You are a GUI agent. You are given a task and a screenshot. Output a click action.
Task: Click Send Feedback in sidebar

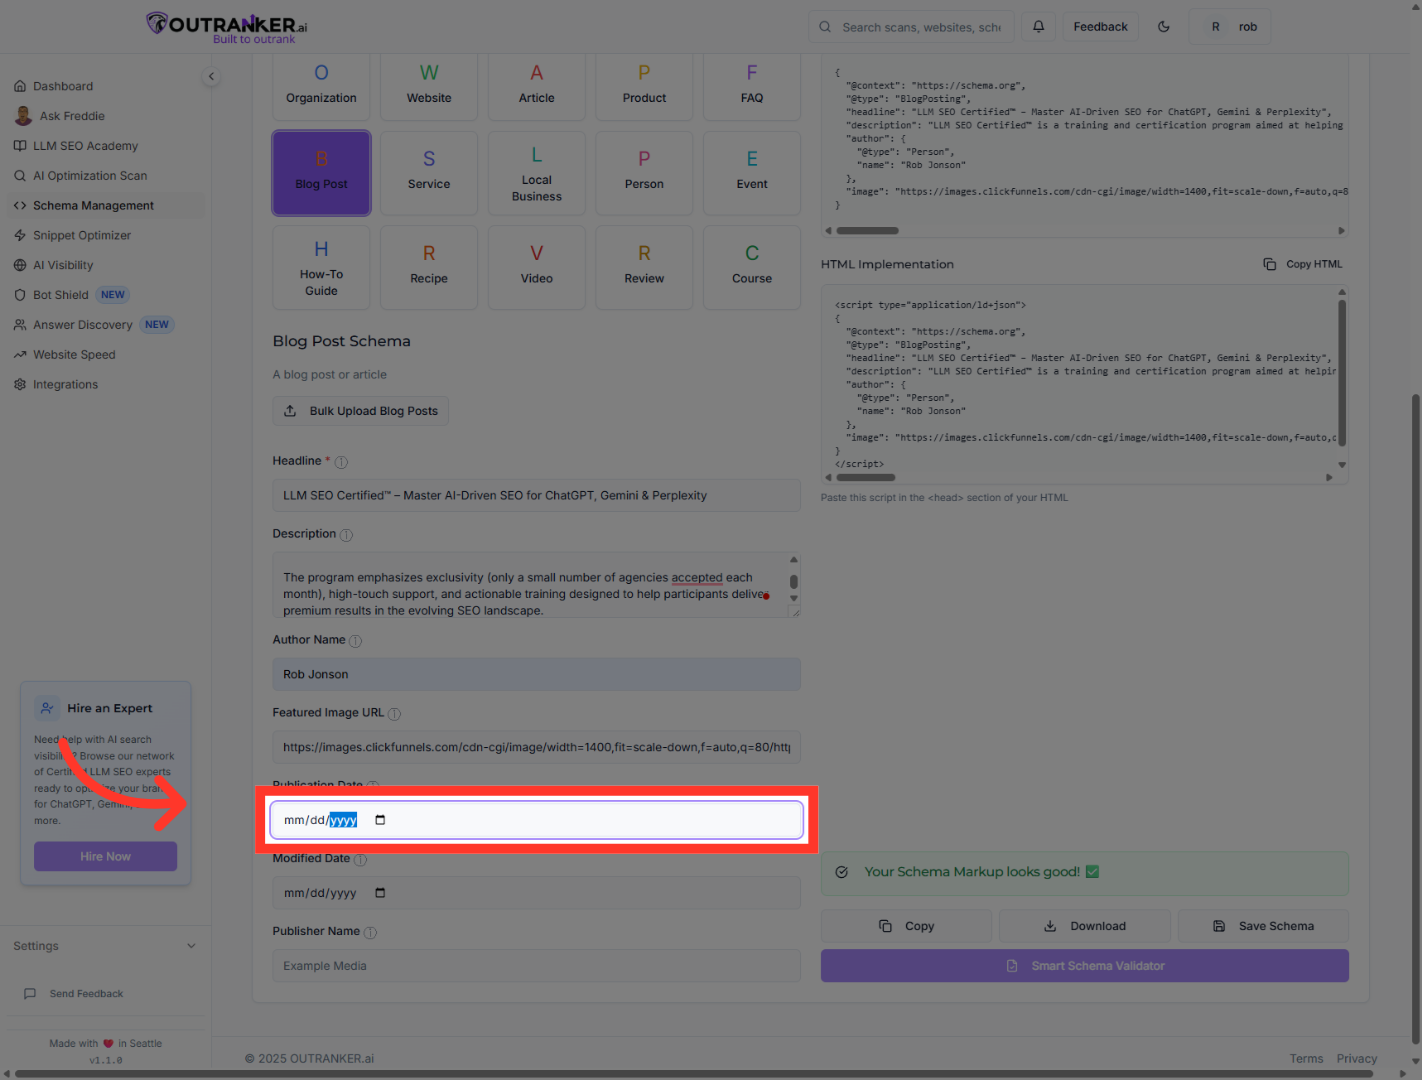point(86,994)
